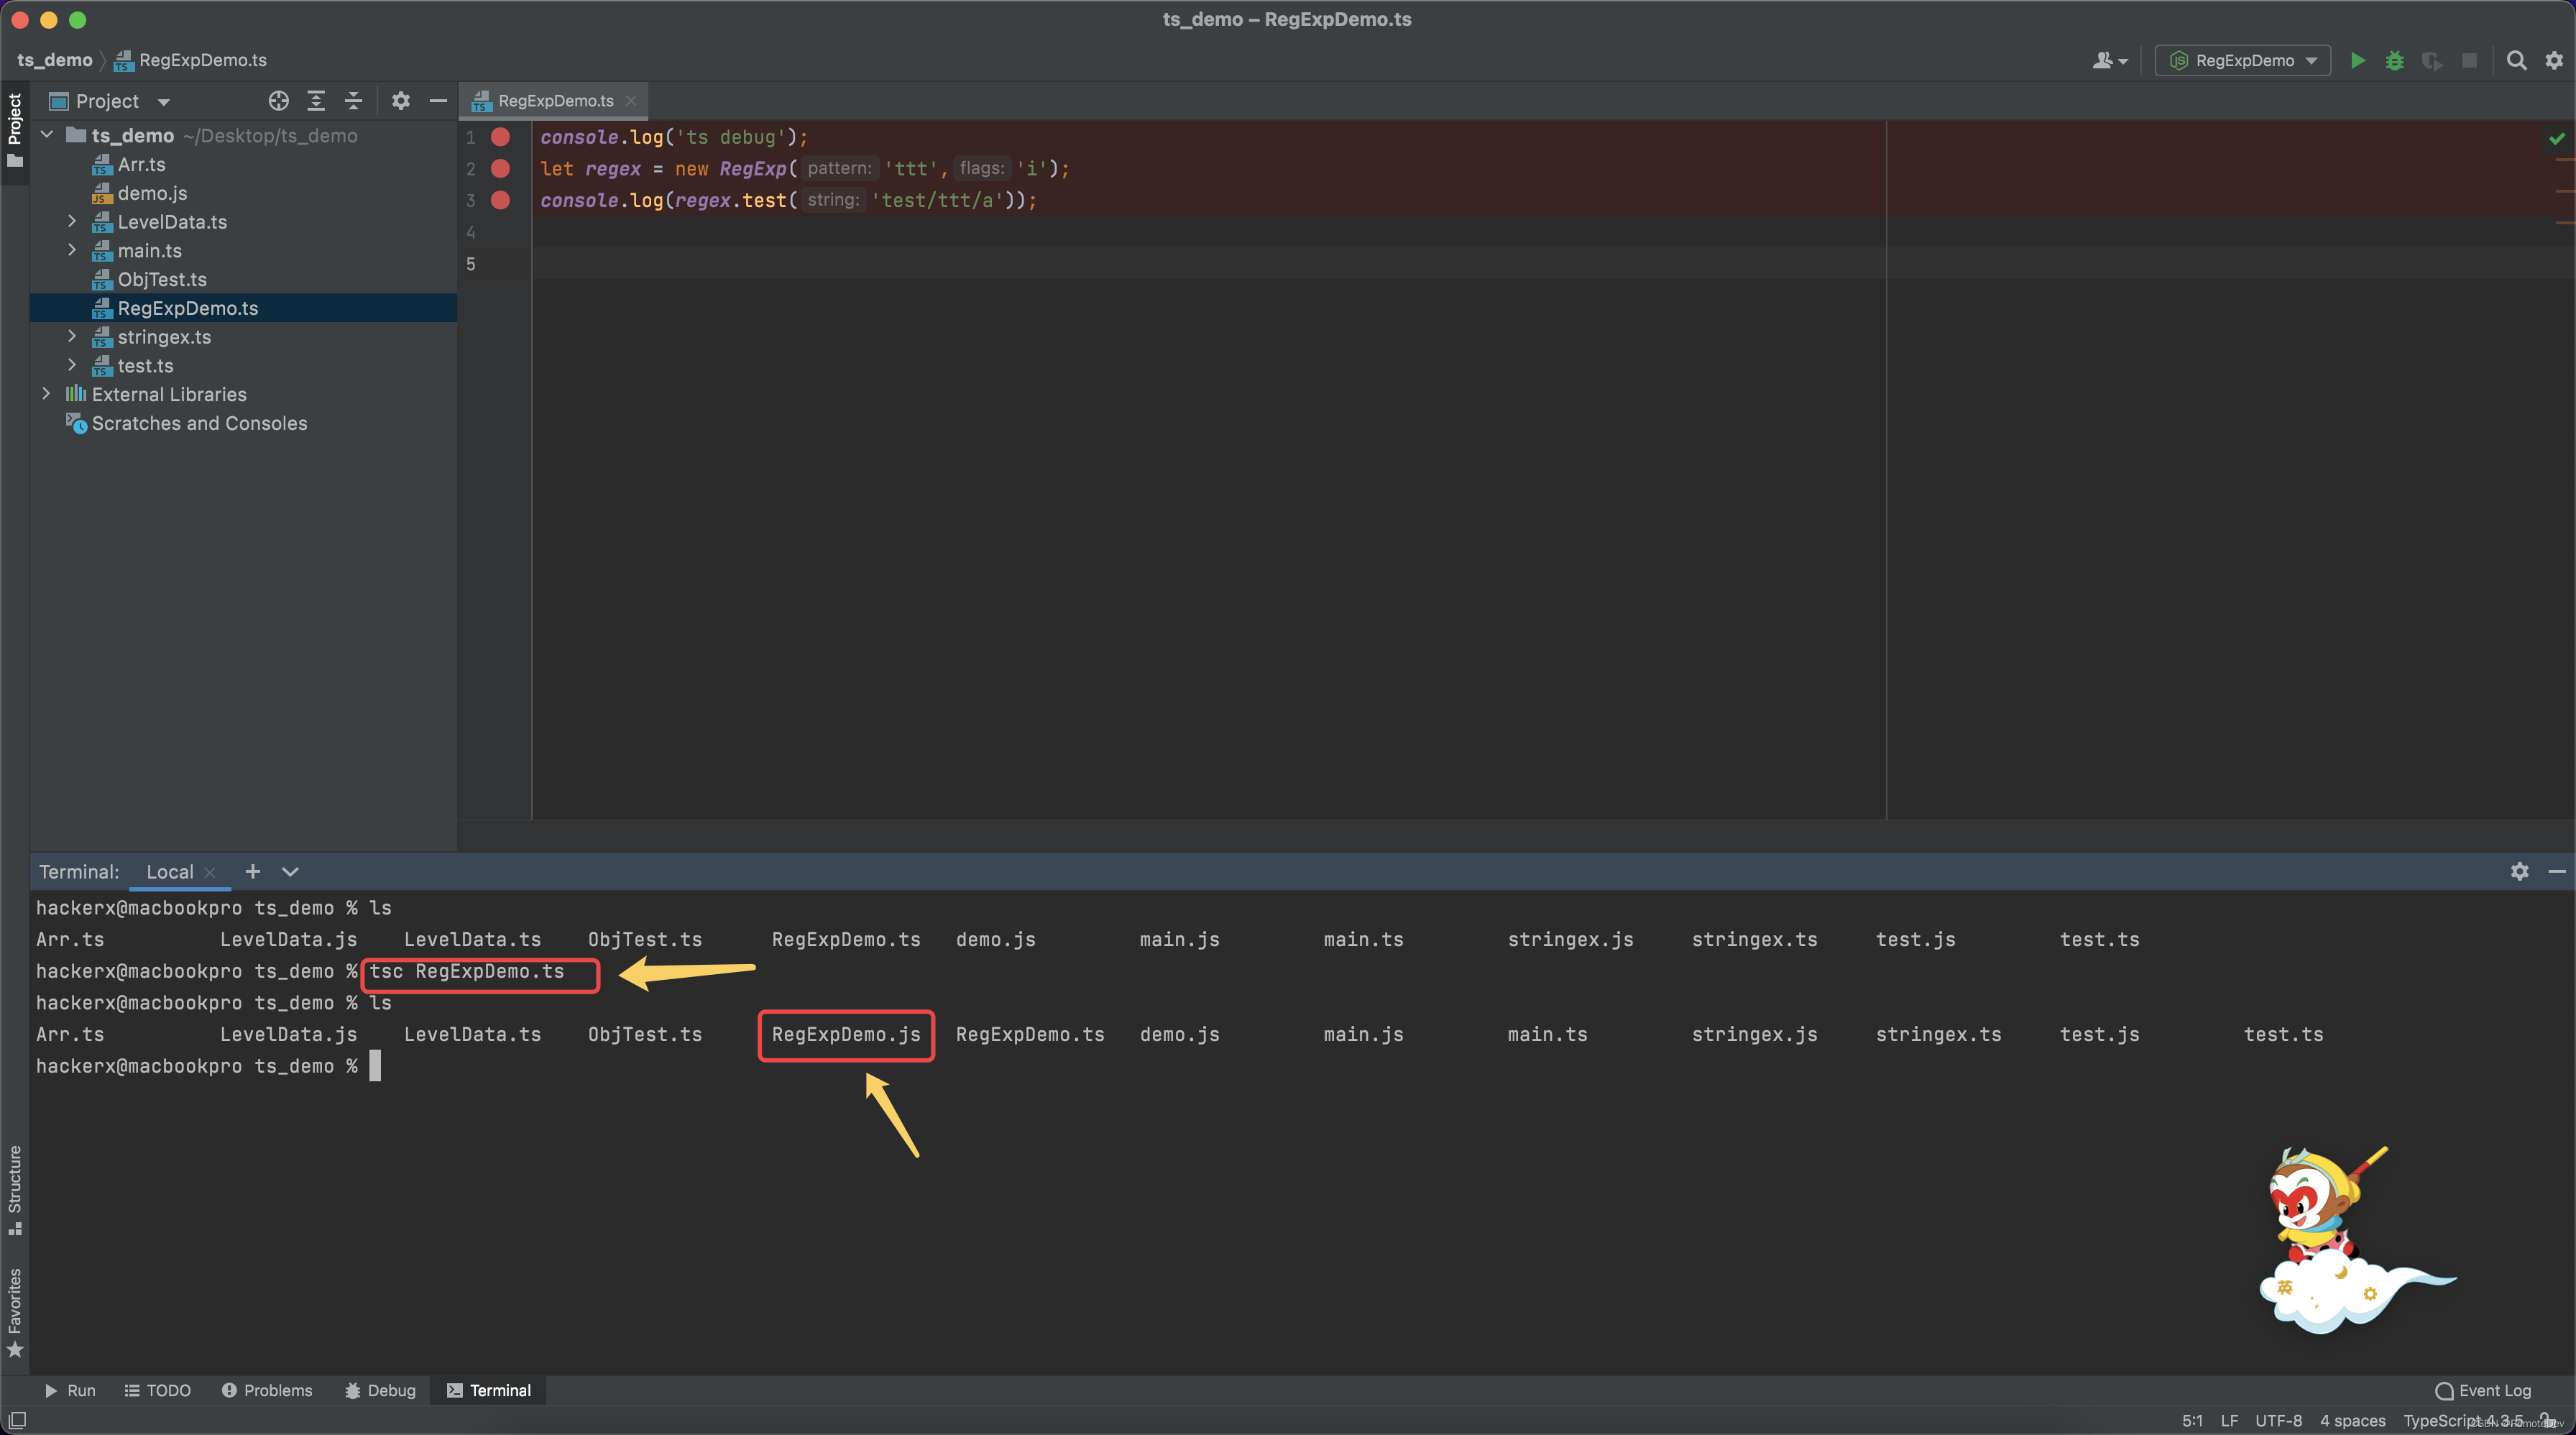Image resolution: width=2576 pixels, height=1435 pixels.
Task: Toggle breakpoint on line 3
Action: (x=500, y=200)
